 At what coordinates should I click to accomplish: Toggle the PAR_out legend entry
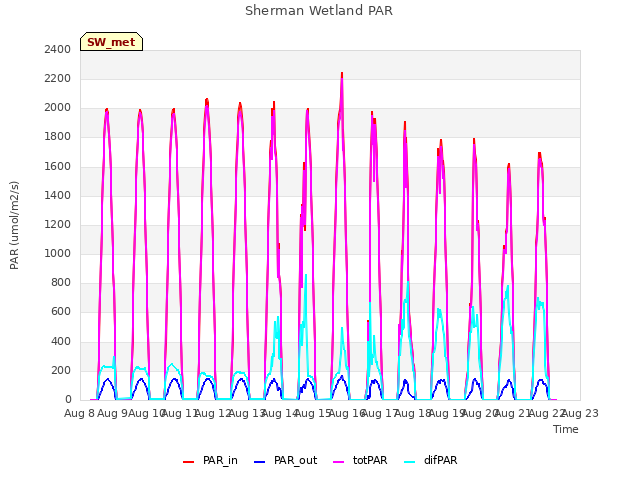[285, 460]
